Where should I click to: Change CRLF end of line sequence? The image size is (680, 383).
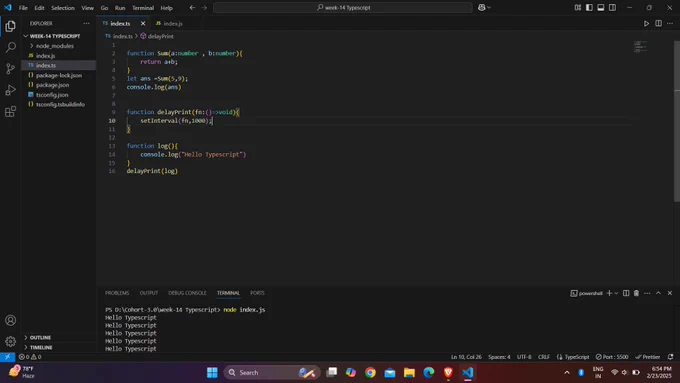click(x=544, y=357)
